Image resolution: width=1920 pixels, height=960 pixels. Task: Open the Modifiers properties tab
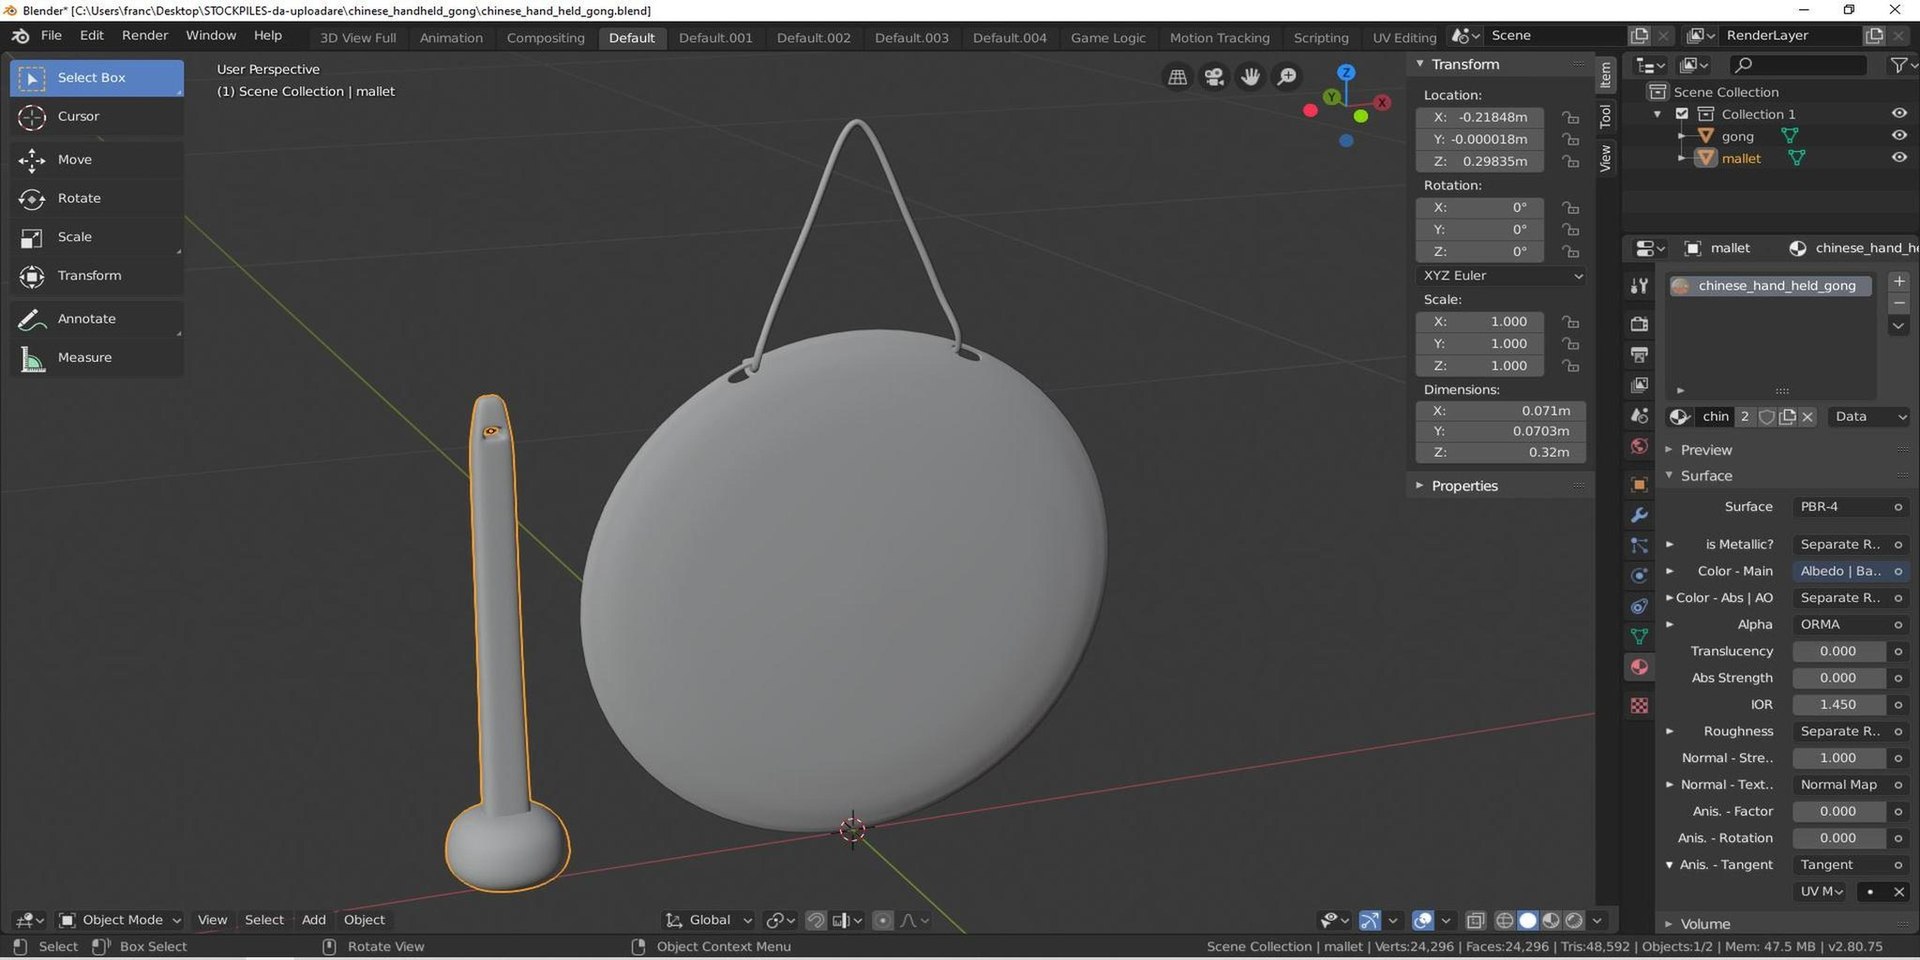pyautogui.click(x=1639, y=515)
